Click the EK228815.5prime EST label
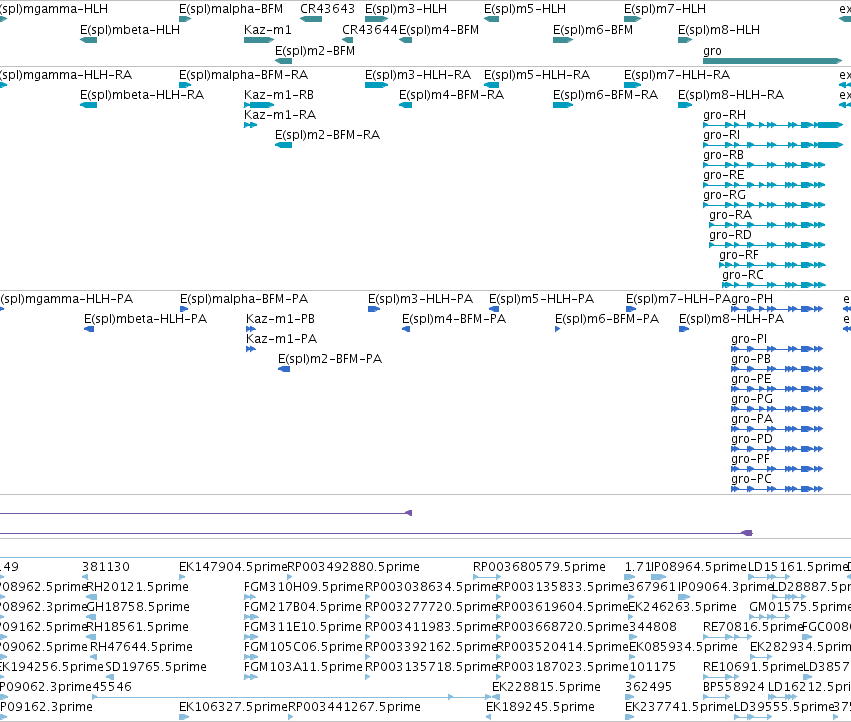 tap(547, 687)
